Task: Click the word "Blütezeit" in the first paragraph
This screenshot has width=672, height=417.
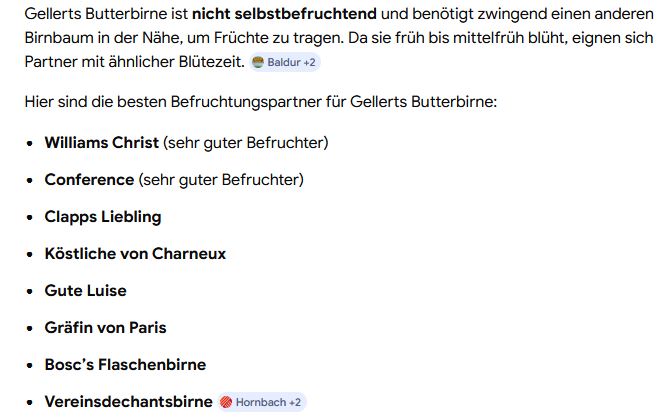Action: [x=208, y=61]
